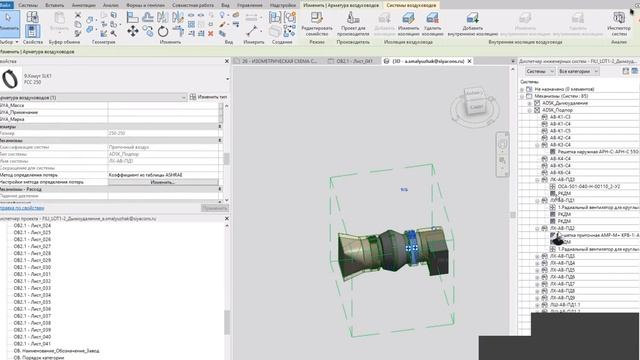Screen dimensions: 640x360
Task: Click the System Browser column settings icon
Action: click(635, 71)
